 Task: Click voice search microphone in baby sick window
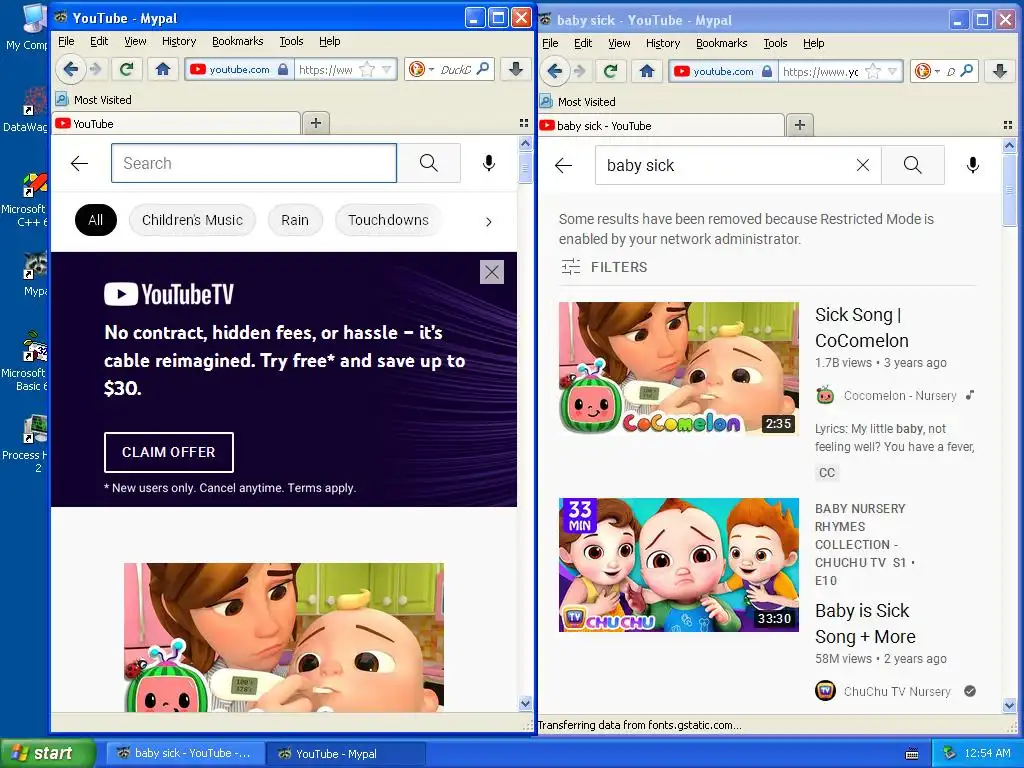coord(972,165)
